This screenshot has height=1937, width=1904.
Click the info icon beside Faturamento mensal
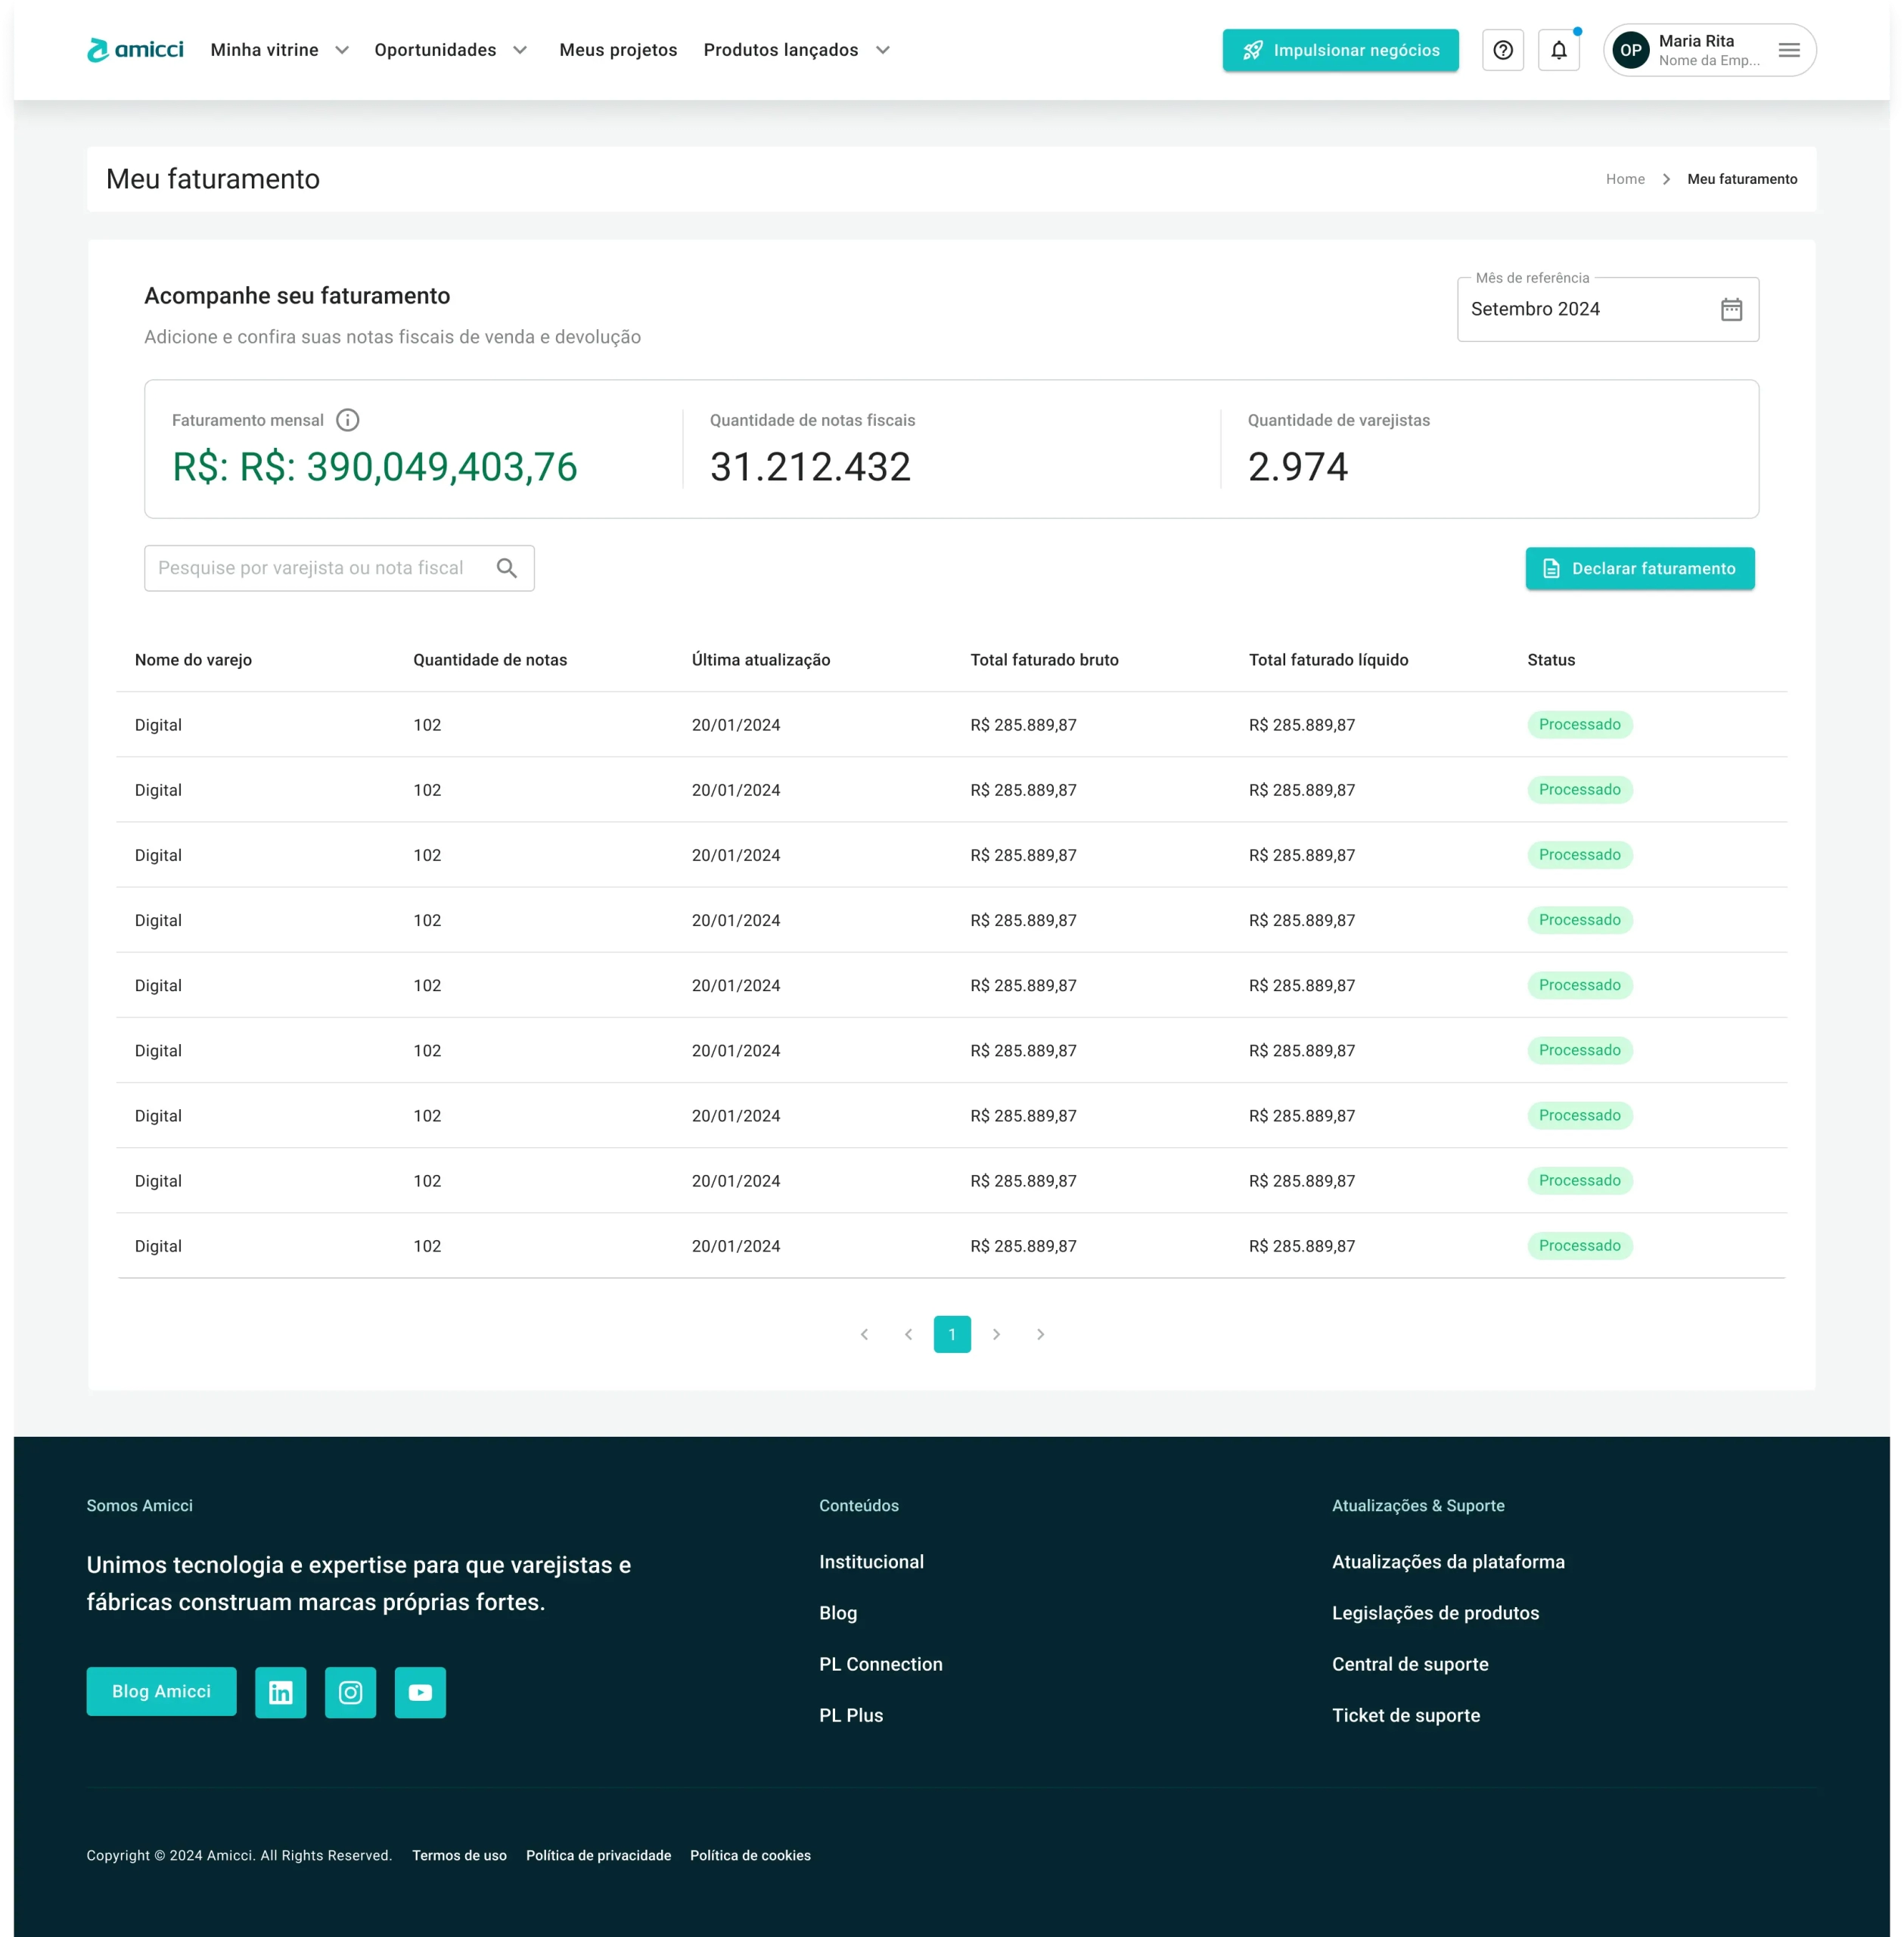pos(347,420)
